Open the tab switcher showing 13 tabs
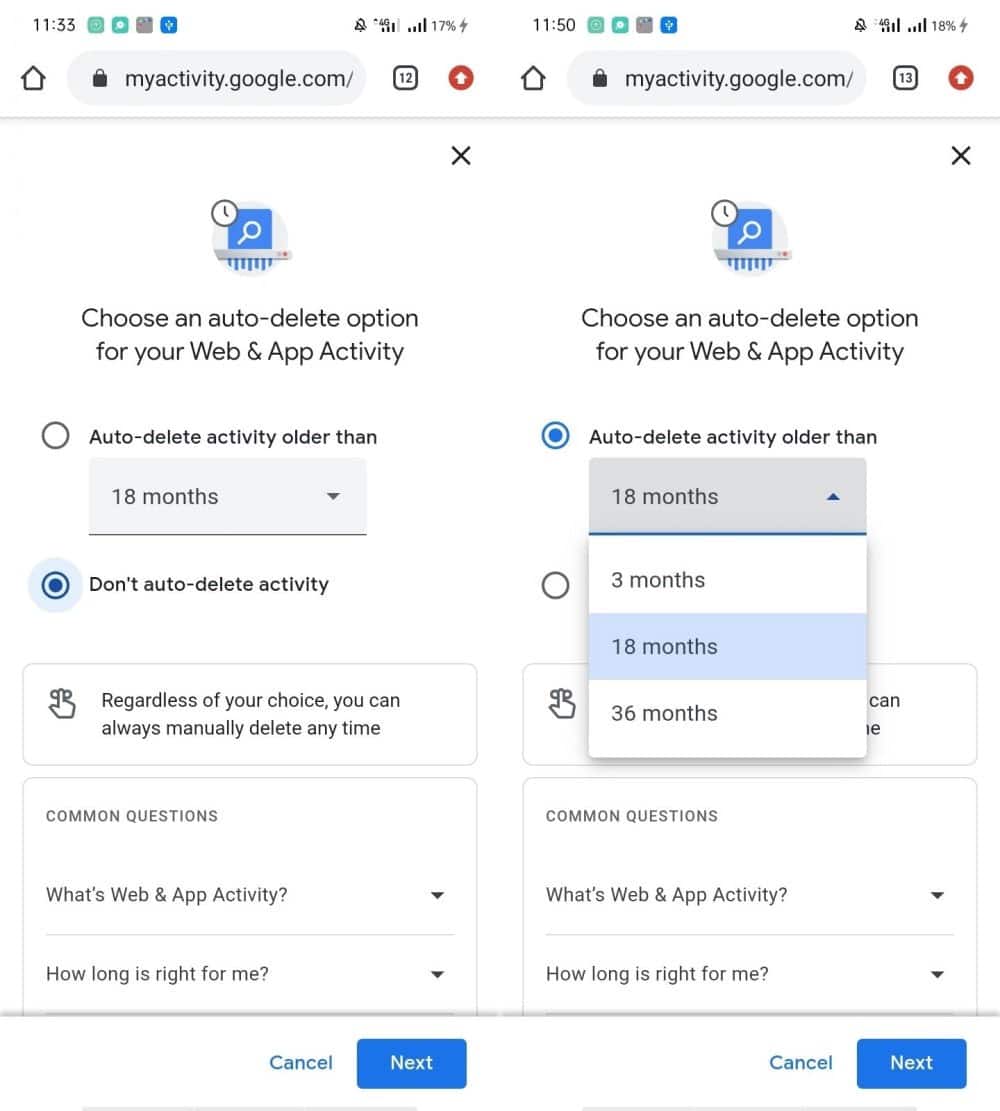Image resolution: width=1000 pixels, height=1111 pixels. pyautogui.click(x=905, y=78)
